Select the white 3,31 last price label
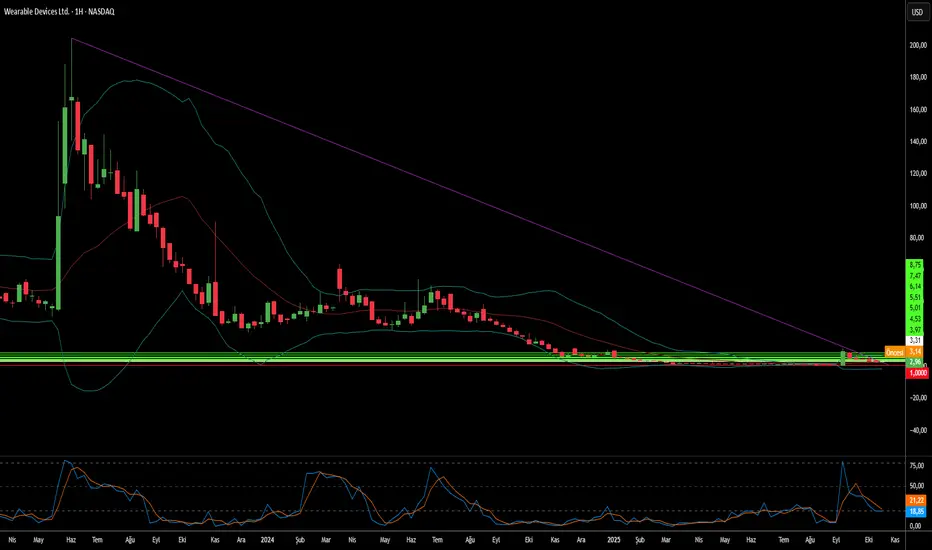Viewport: 932px width, 550px height. pos(915,341)
